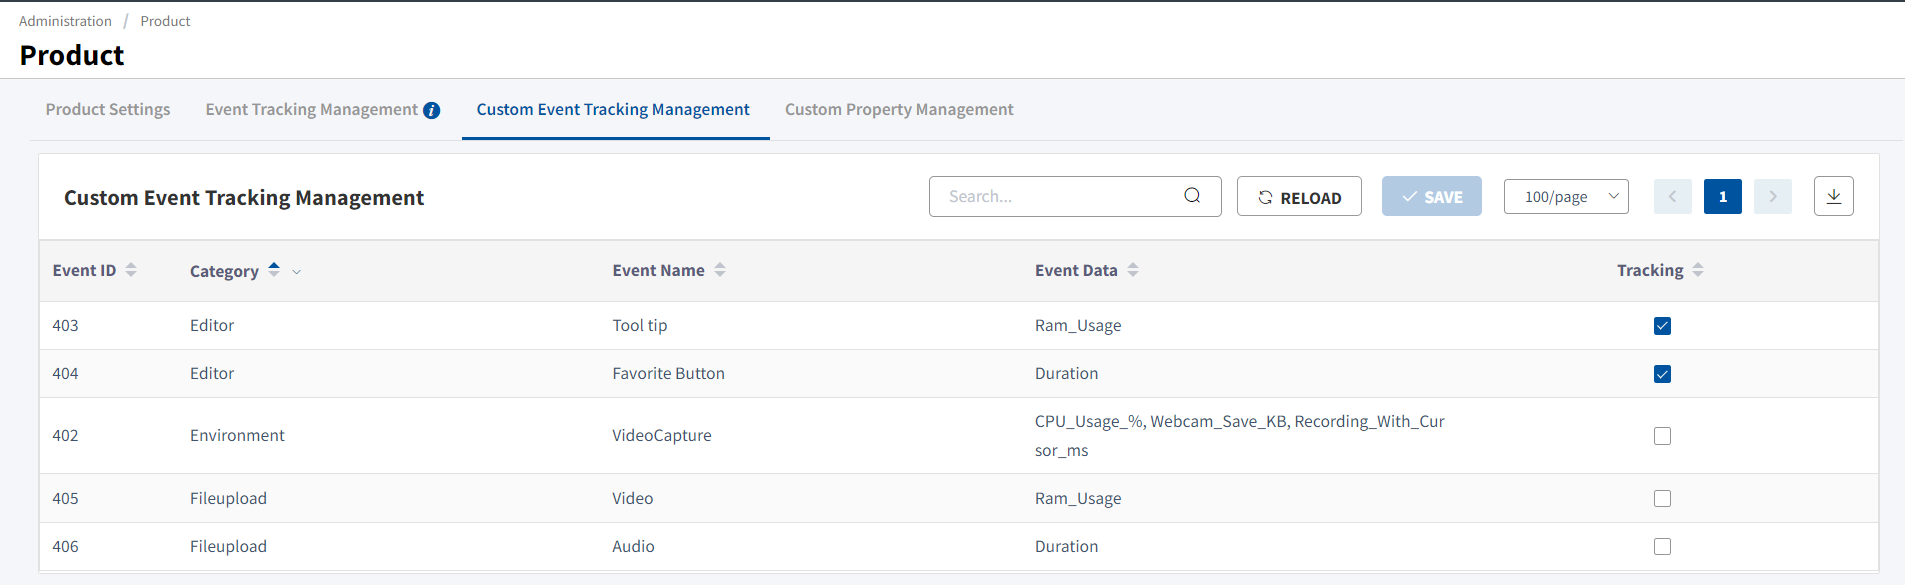This screenshot has width=1905, height=585.
Task: Click Fileupload category in row 406
Action: point(228,546)
